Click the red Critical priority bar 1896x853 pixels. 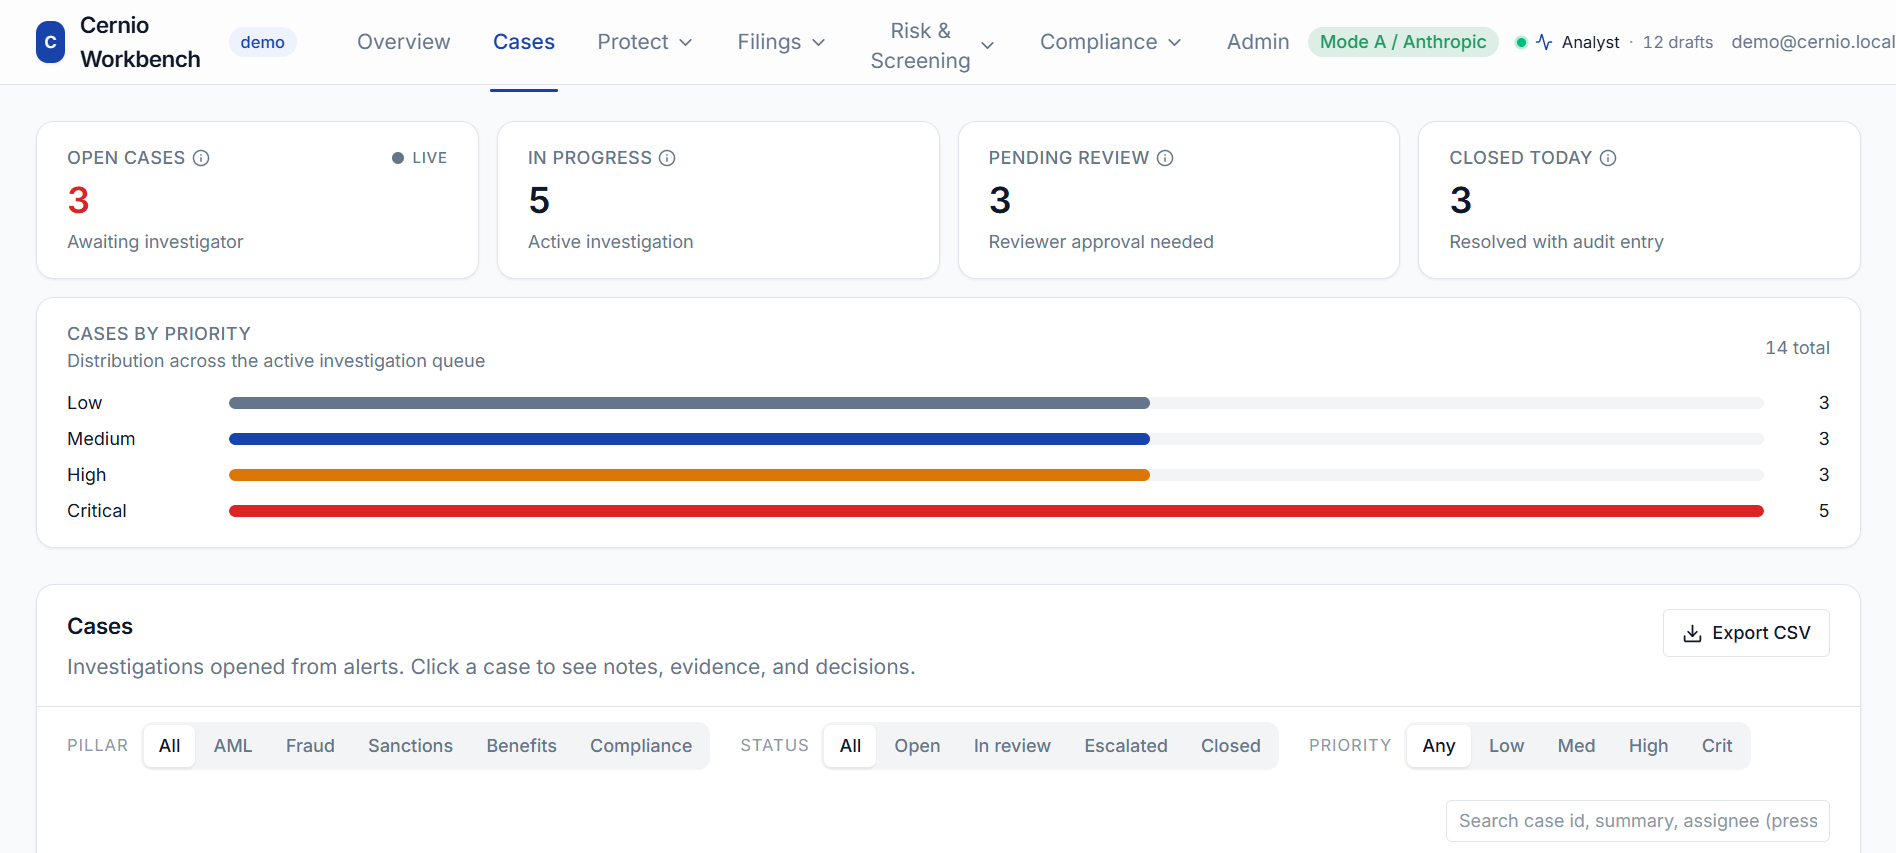[x=996, y=511]
